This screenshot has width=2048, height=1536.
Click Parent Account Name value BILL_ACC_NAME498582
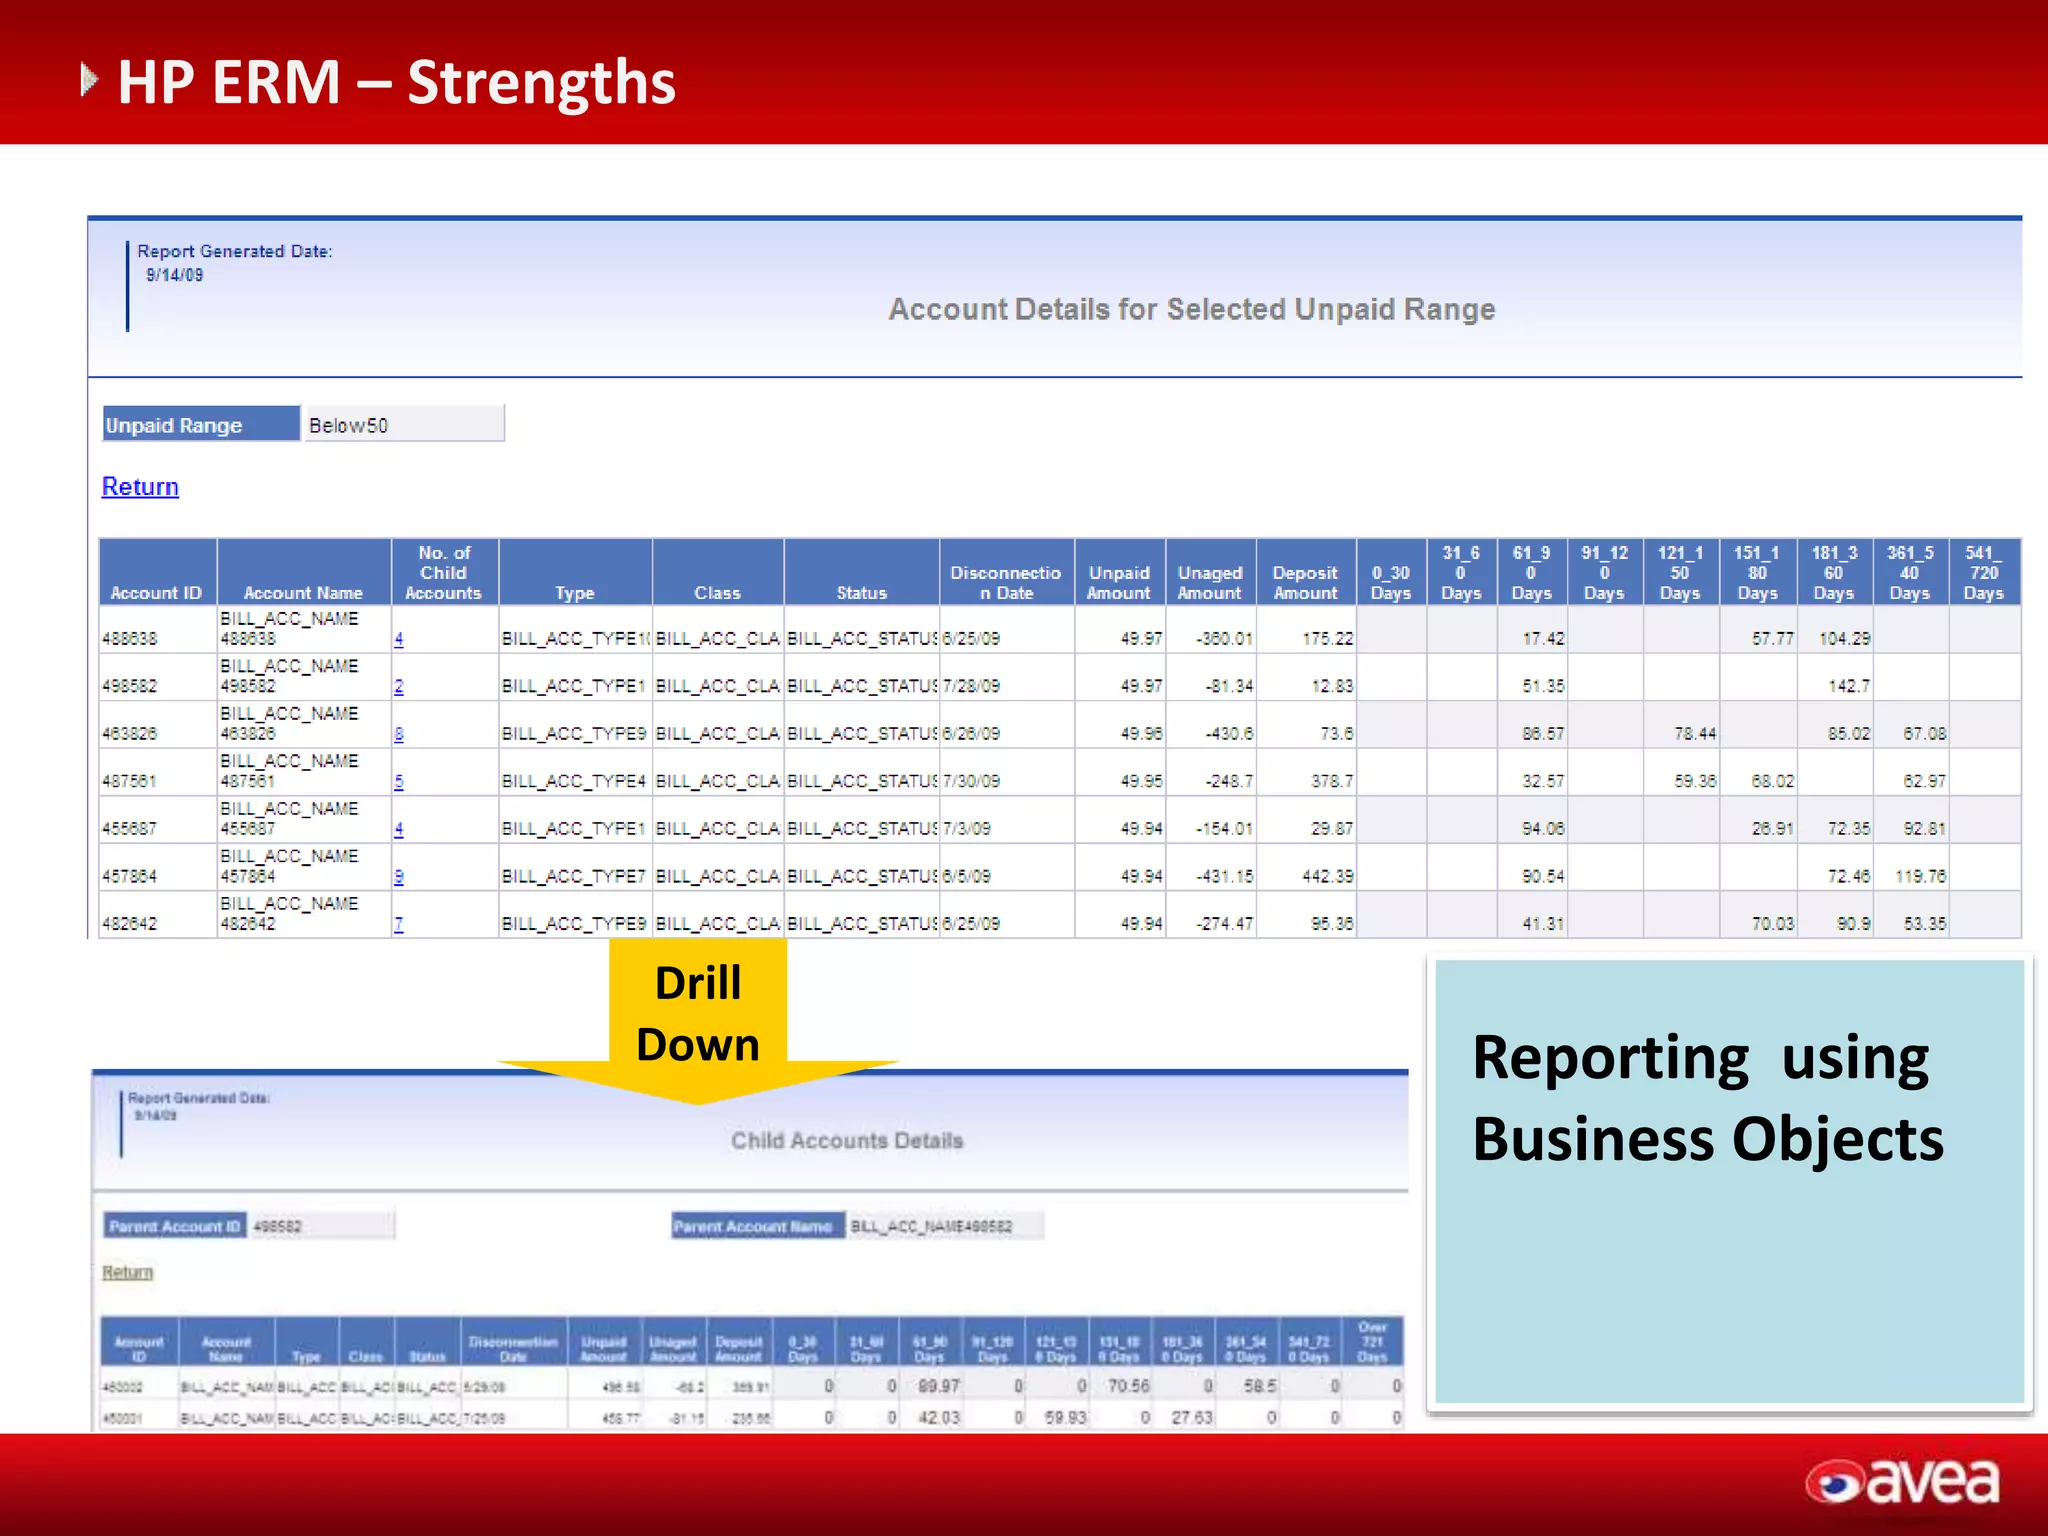click(945, 1226)
